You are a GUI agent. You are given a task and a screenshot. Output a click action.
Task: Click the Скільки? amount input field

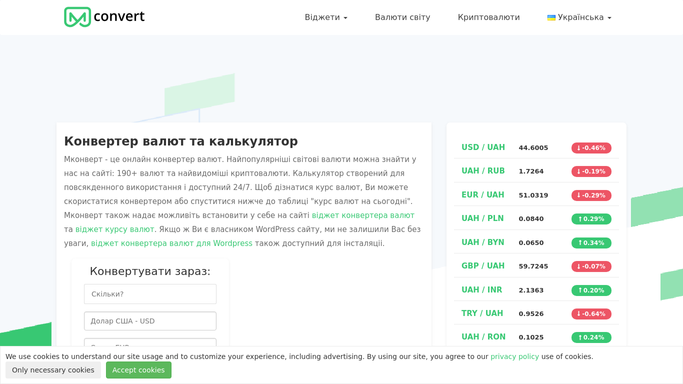coord(150,294)
